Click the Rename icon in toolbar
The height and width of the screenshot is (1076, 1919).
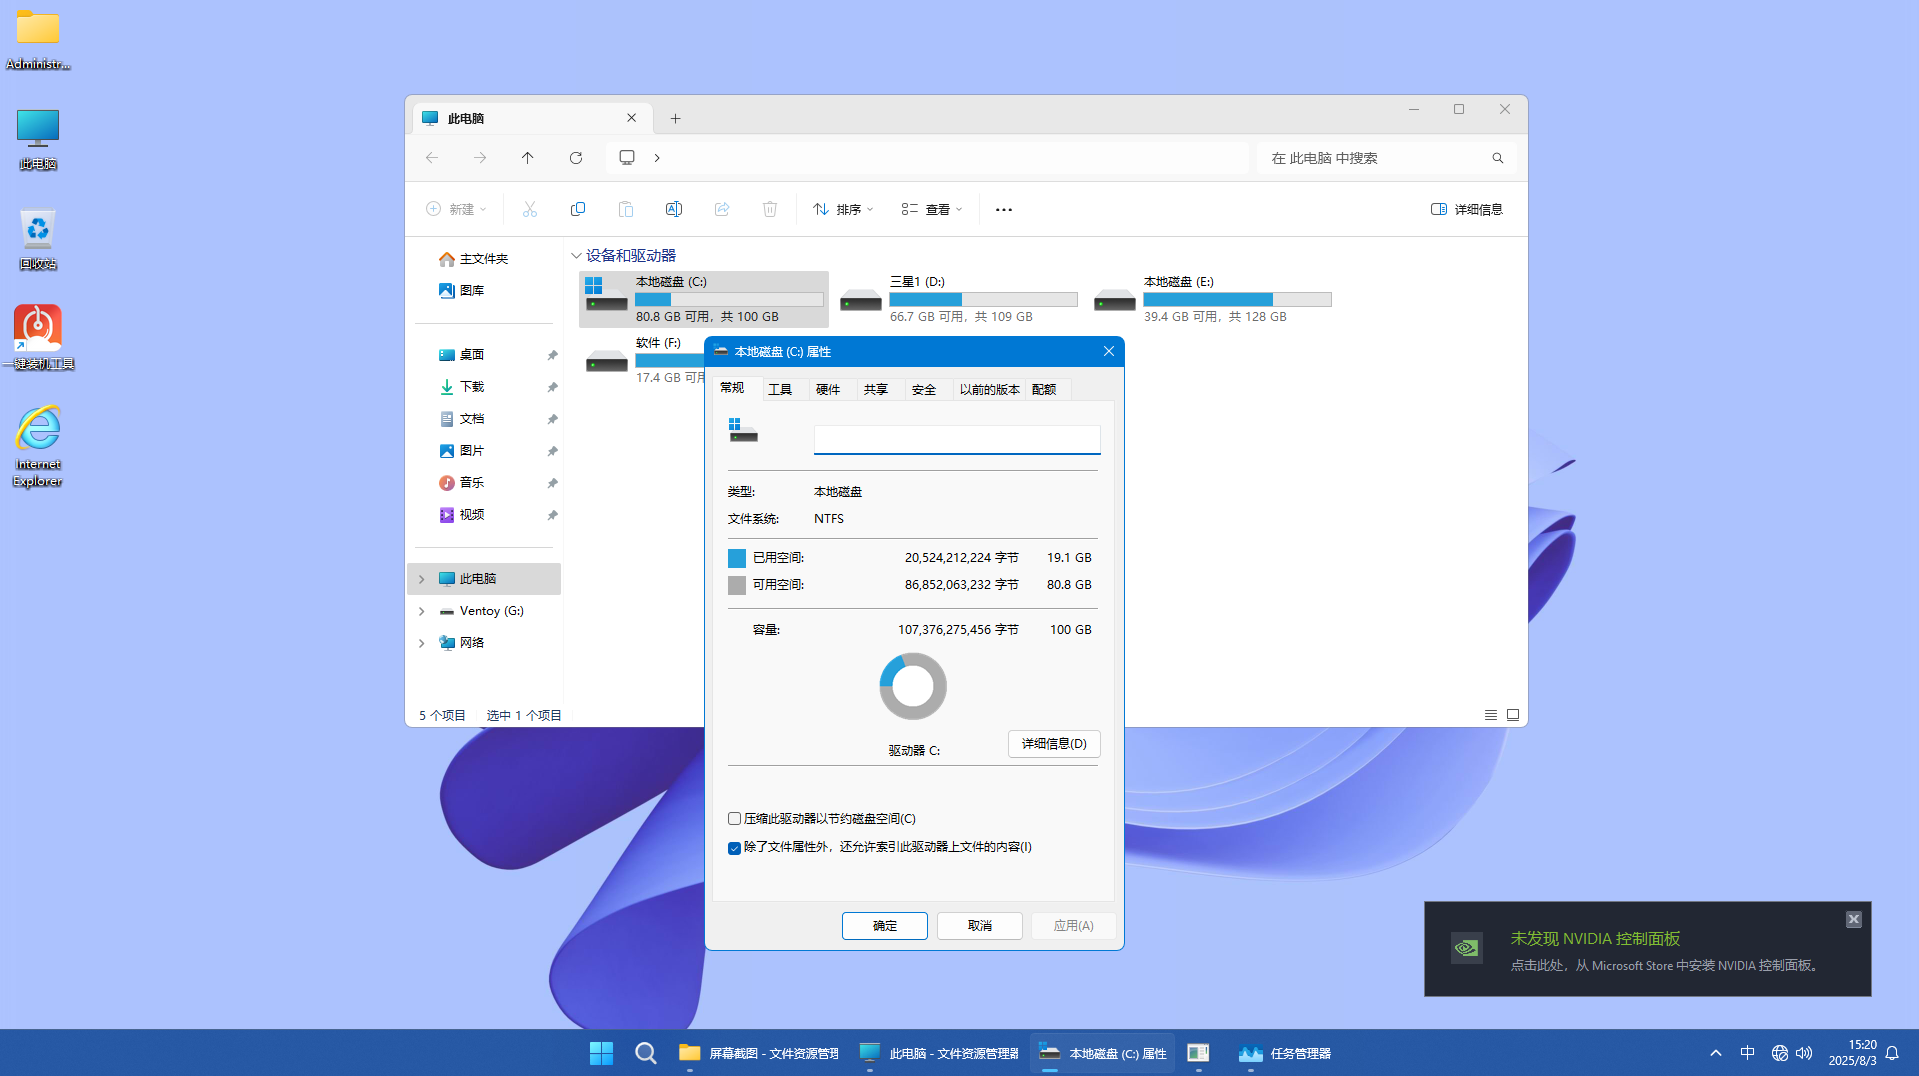point(674,209)
